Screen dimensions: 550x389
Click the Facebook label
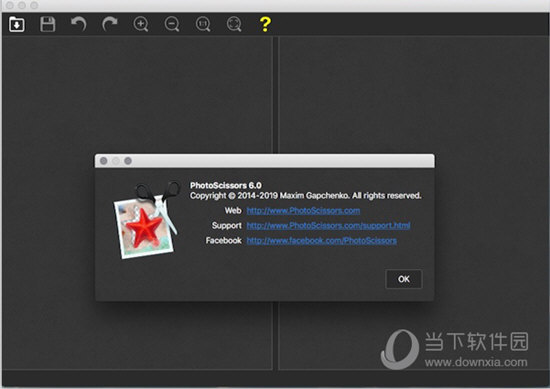(223, 241)
